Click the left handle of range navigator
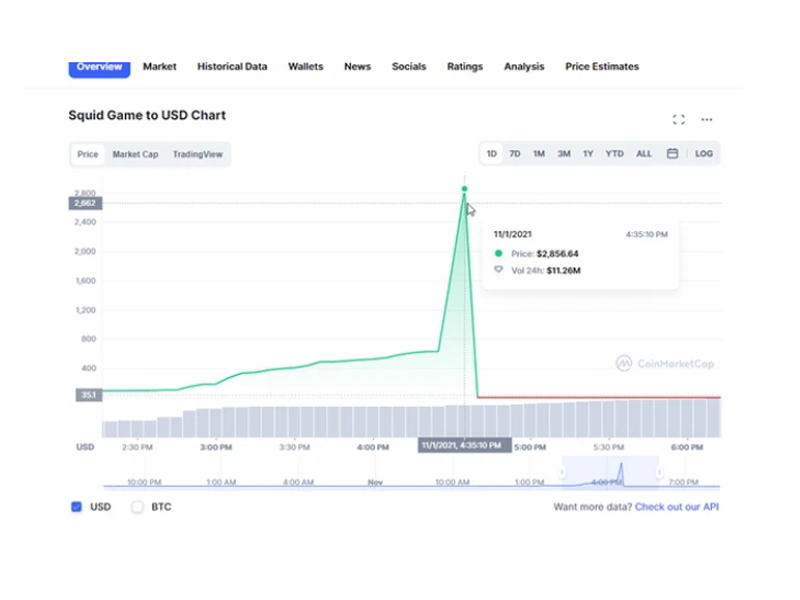This screenshot has width=800, height=600. tap(562, 472)
